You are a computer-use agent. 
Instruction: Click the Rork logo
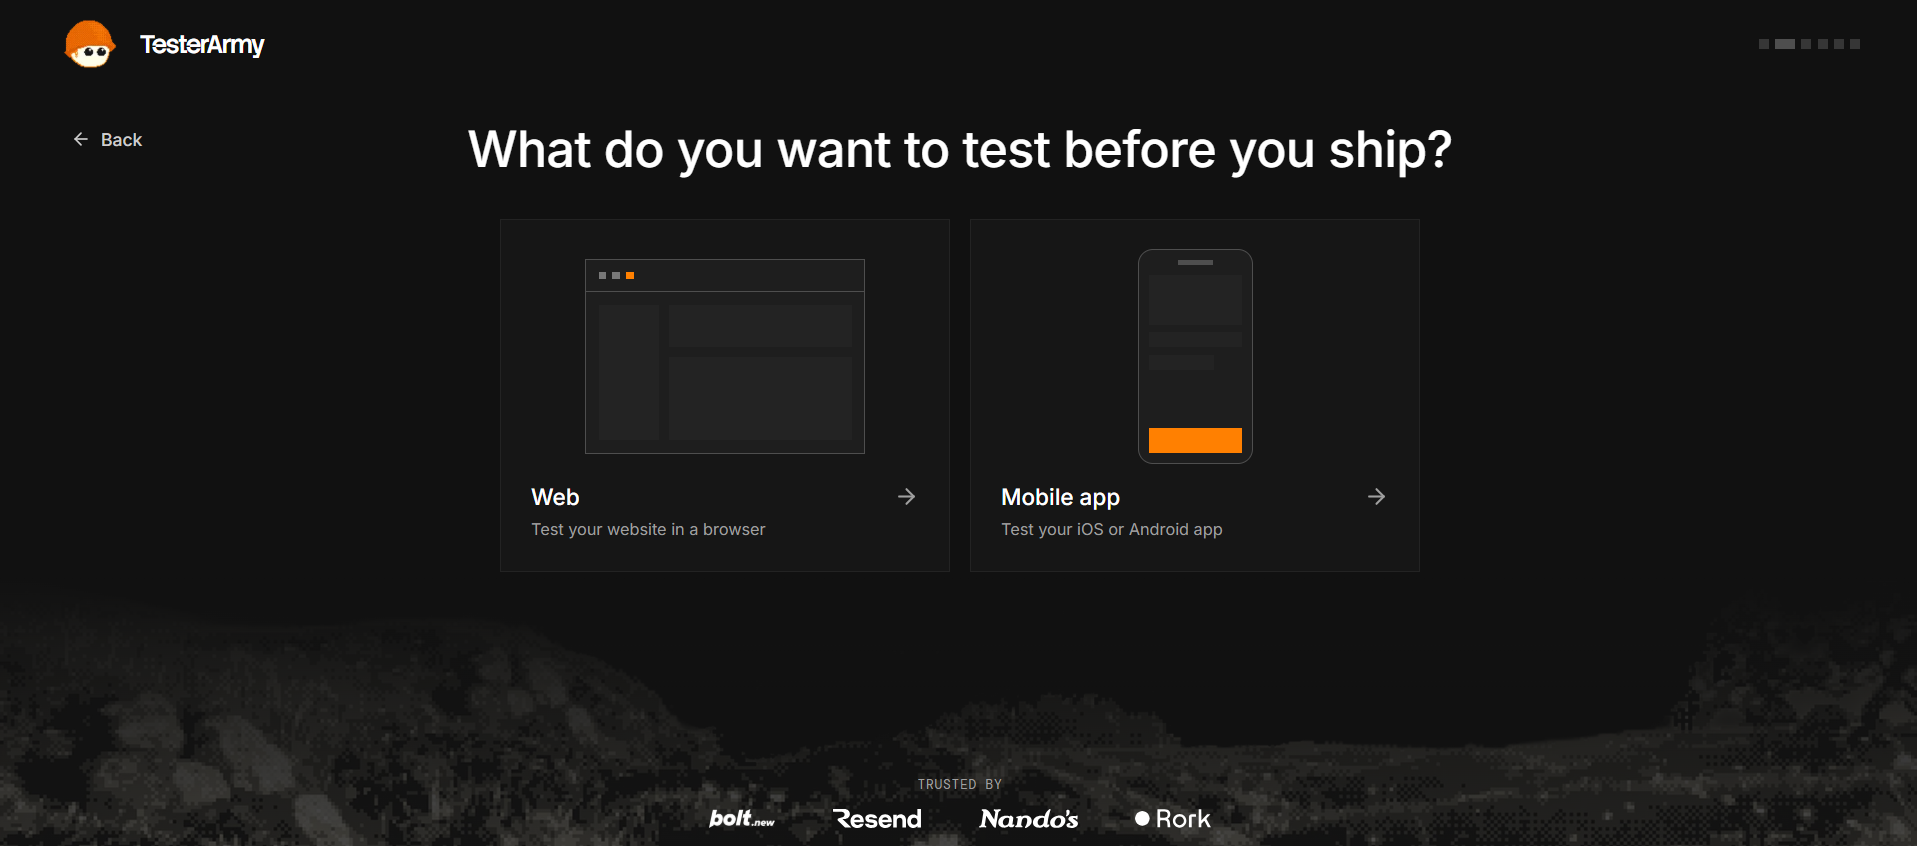coord(1173,819)
